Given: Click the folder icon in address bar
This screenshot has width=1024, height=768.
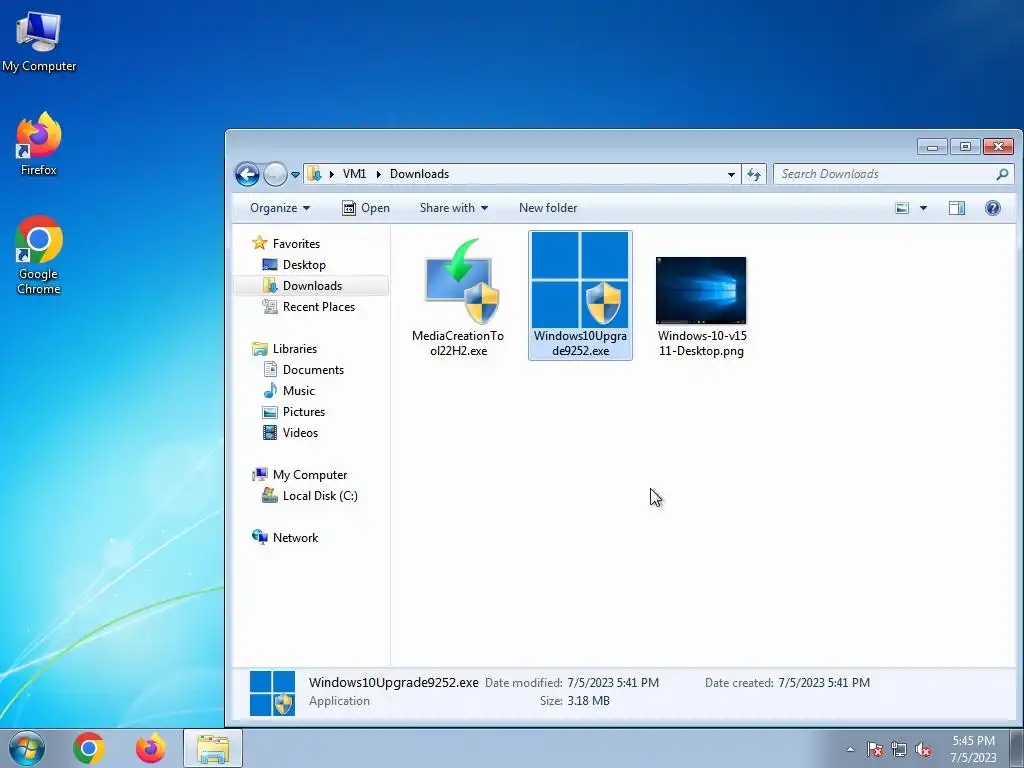Looking at the screenshot, I should (315, 174).
